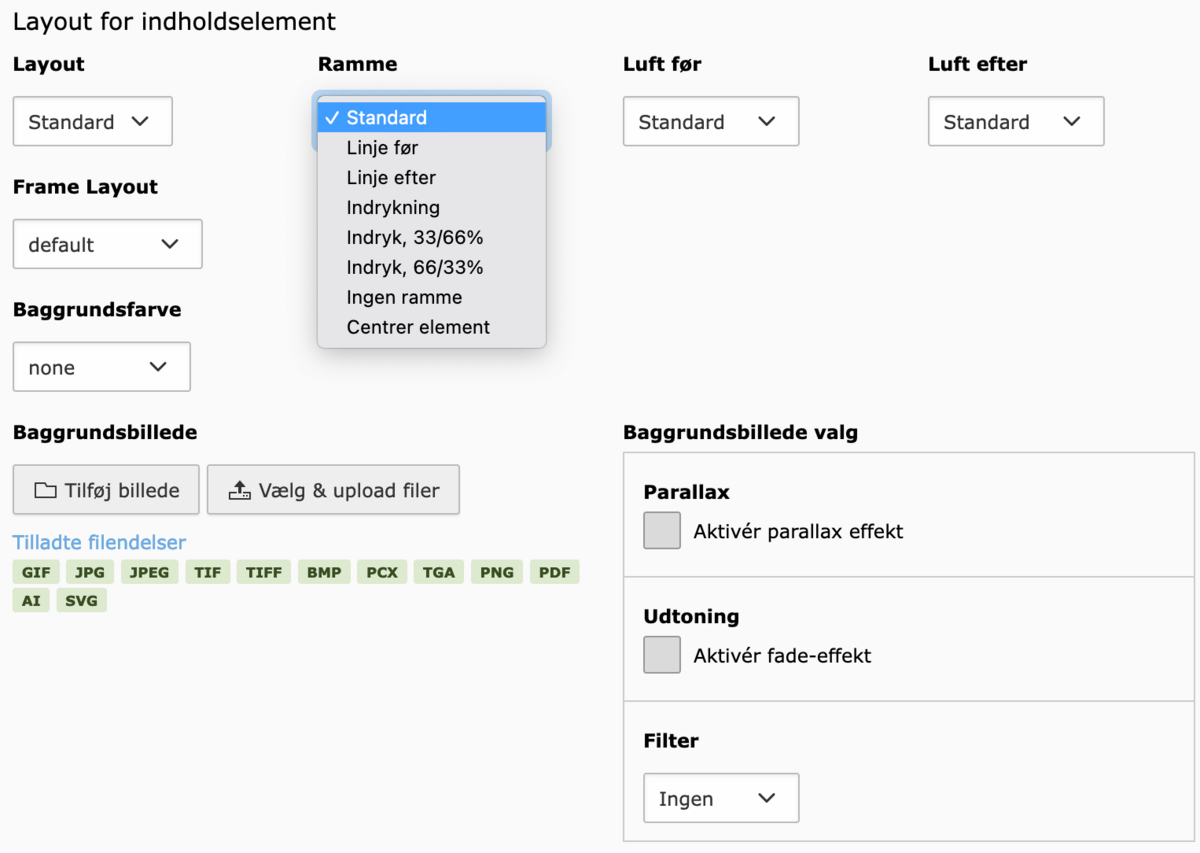
Task: Click the Tilladte filendelser link
Action: tap(99, 543)
